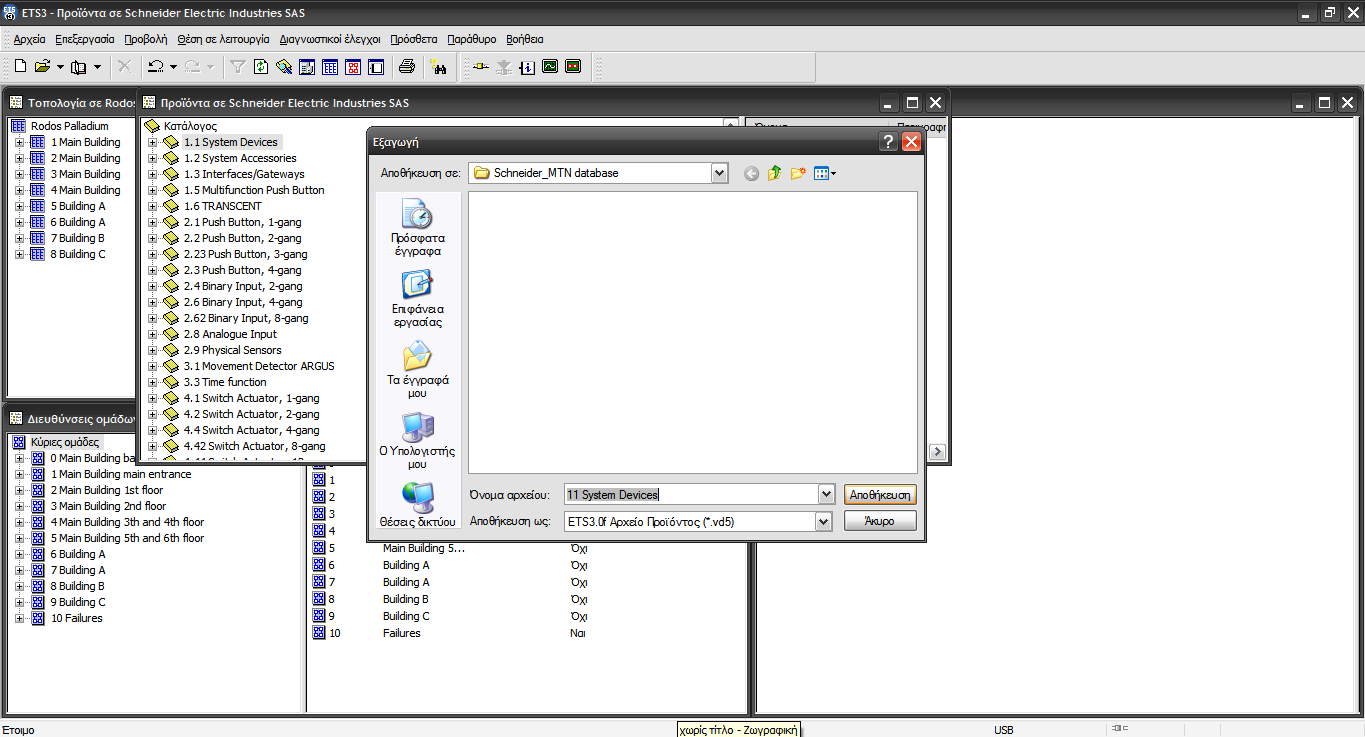1365x737 pixels.
Task: Click the red group monitor toolbar icon
Action: [x=573, y=67]
